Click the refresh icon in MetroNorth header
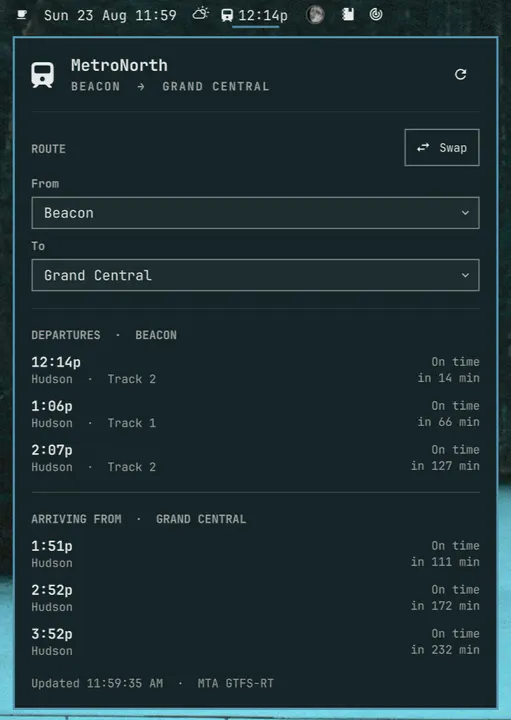 [x=460, y=74]
